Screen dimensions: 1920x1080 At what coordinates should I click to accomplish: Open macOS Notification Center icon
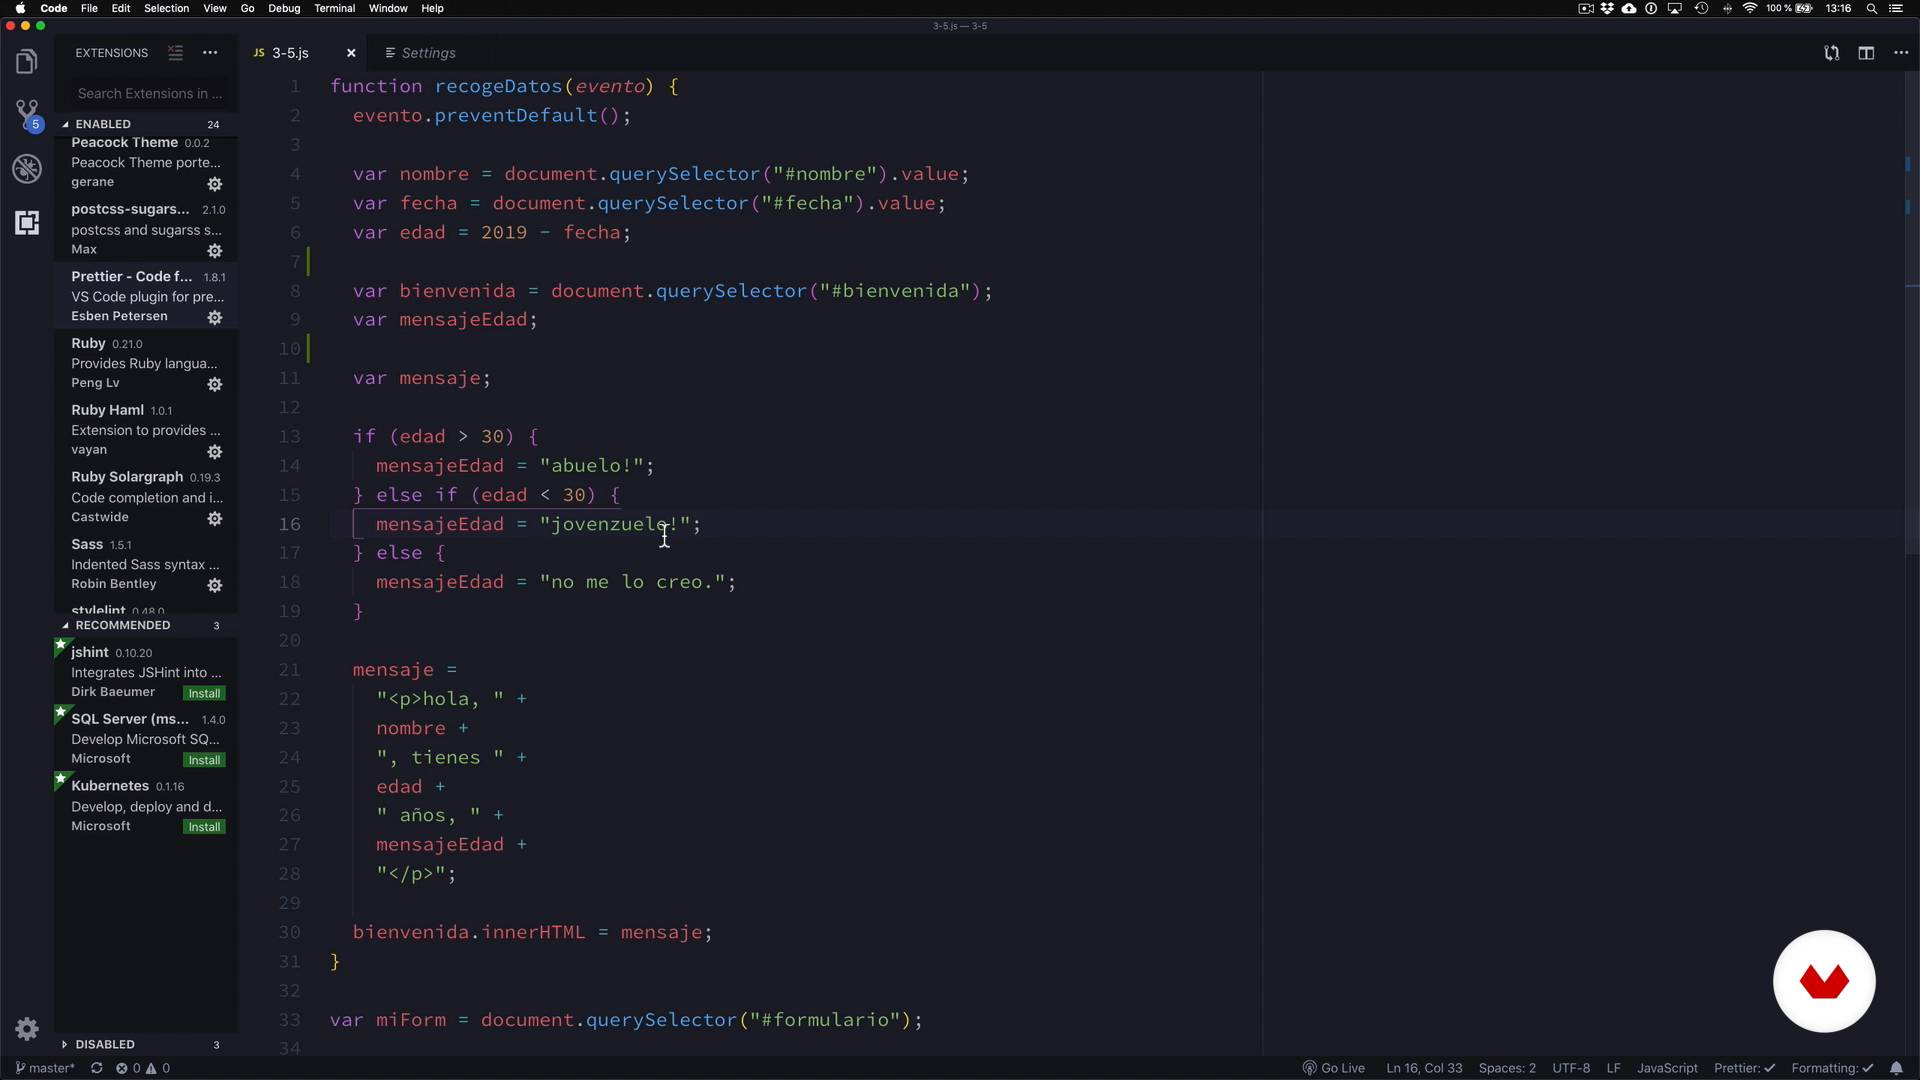tap(1895, 8)
